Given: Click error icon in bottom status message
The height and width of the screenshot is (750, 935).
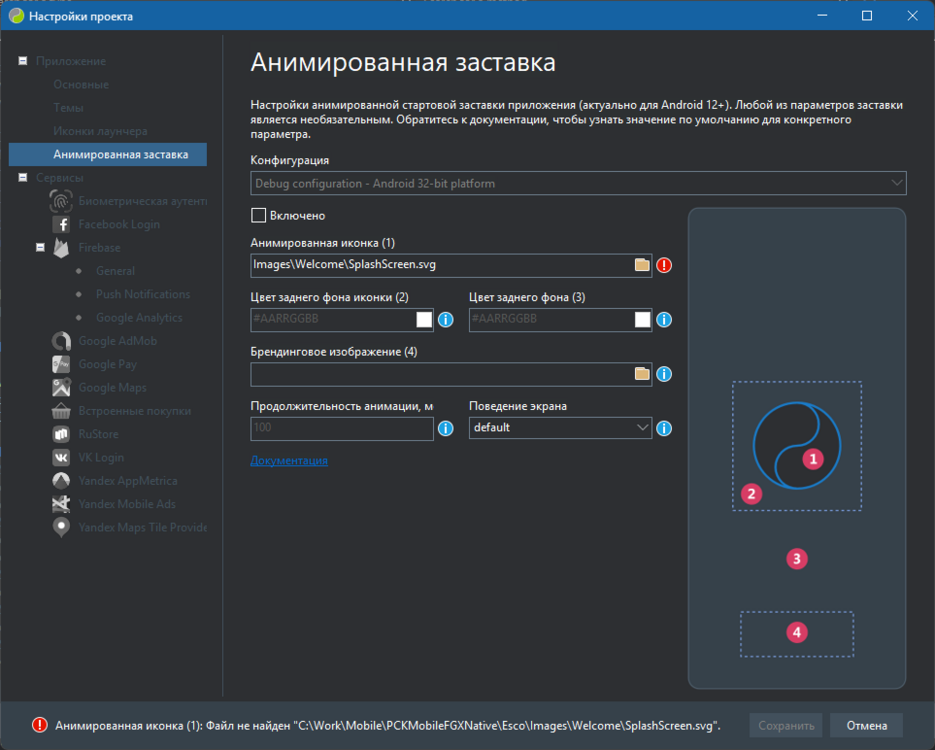Looking at the screenshot, I should coord(39,725).
